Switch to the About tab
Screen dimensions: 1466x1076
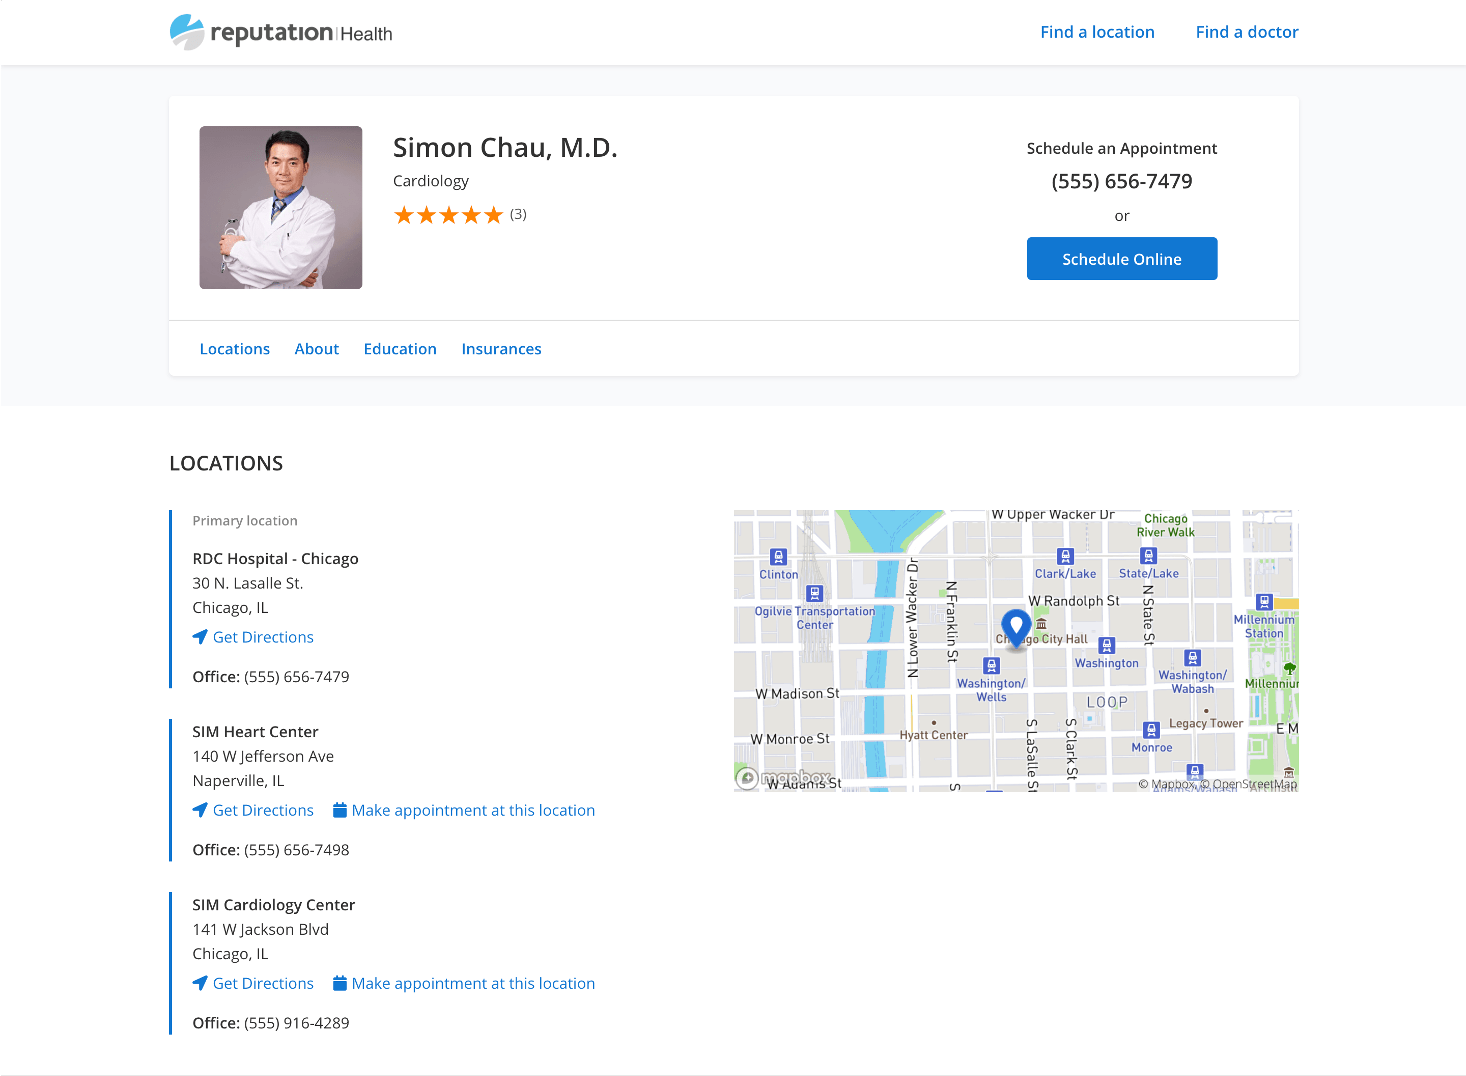coord(317,349)
